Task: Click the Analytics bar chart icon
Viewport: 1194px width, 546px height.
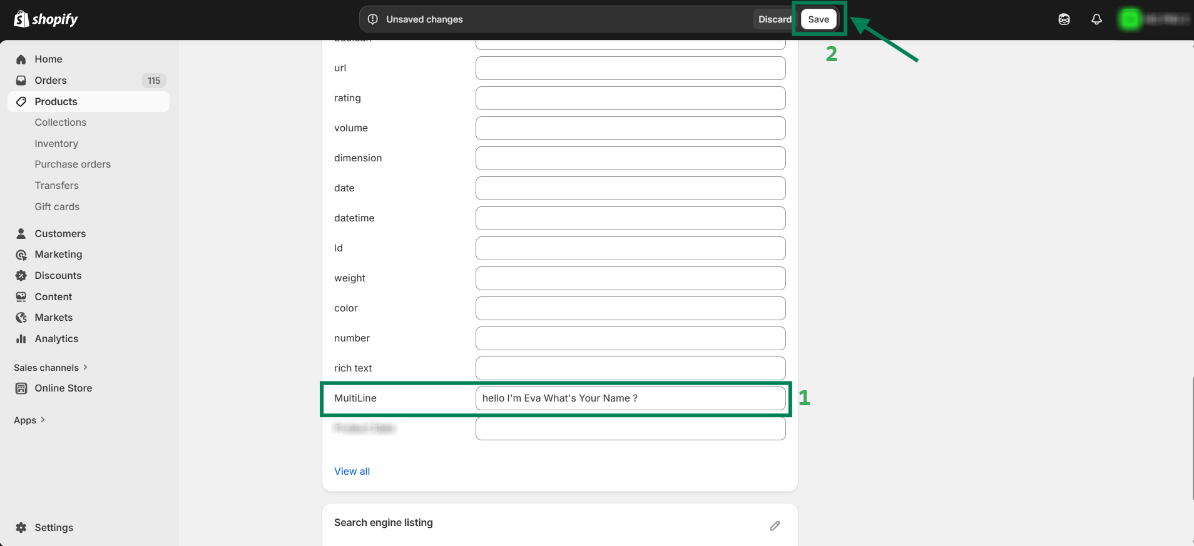Action: point(21,339)
